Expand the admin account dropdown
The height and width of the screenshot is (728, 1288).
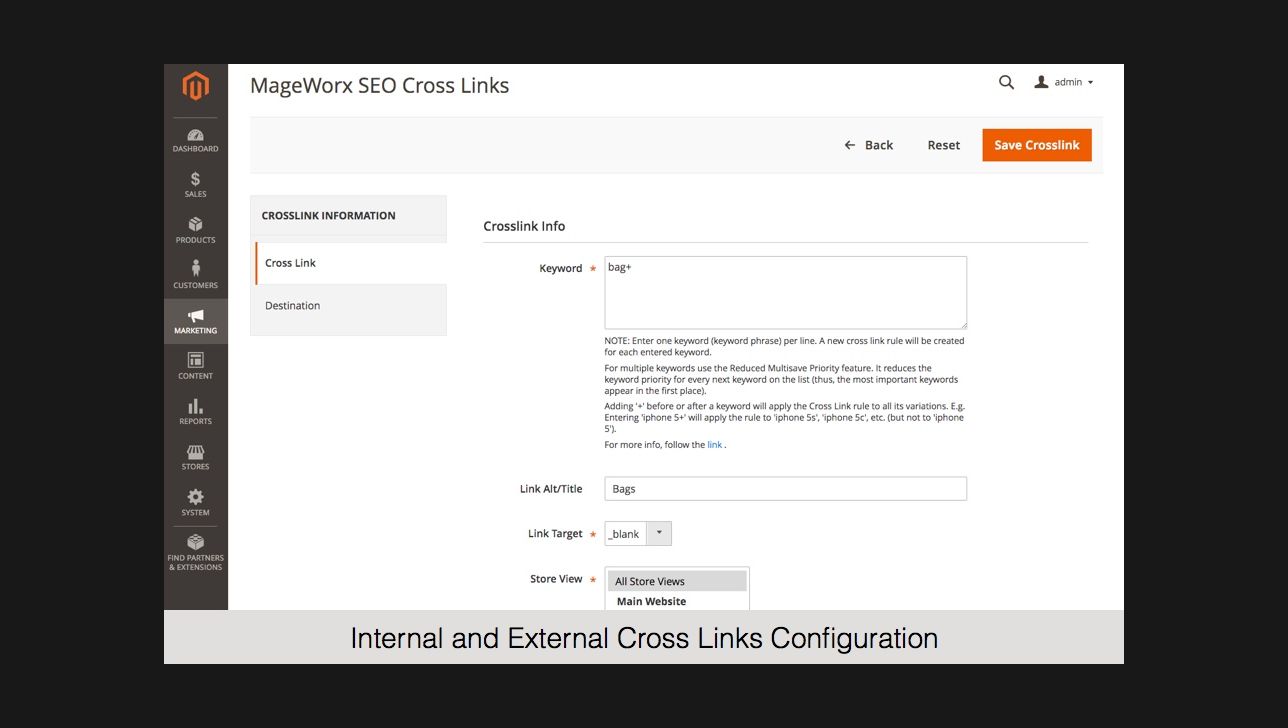click(x=1066, y=82)
